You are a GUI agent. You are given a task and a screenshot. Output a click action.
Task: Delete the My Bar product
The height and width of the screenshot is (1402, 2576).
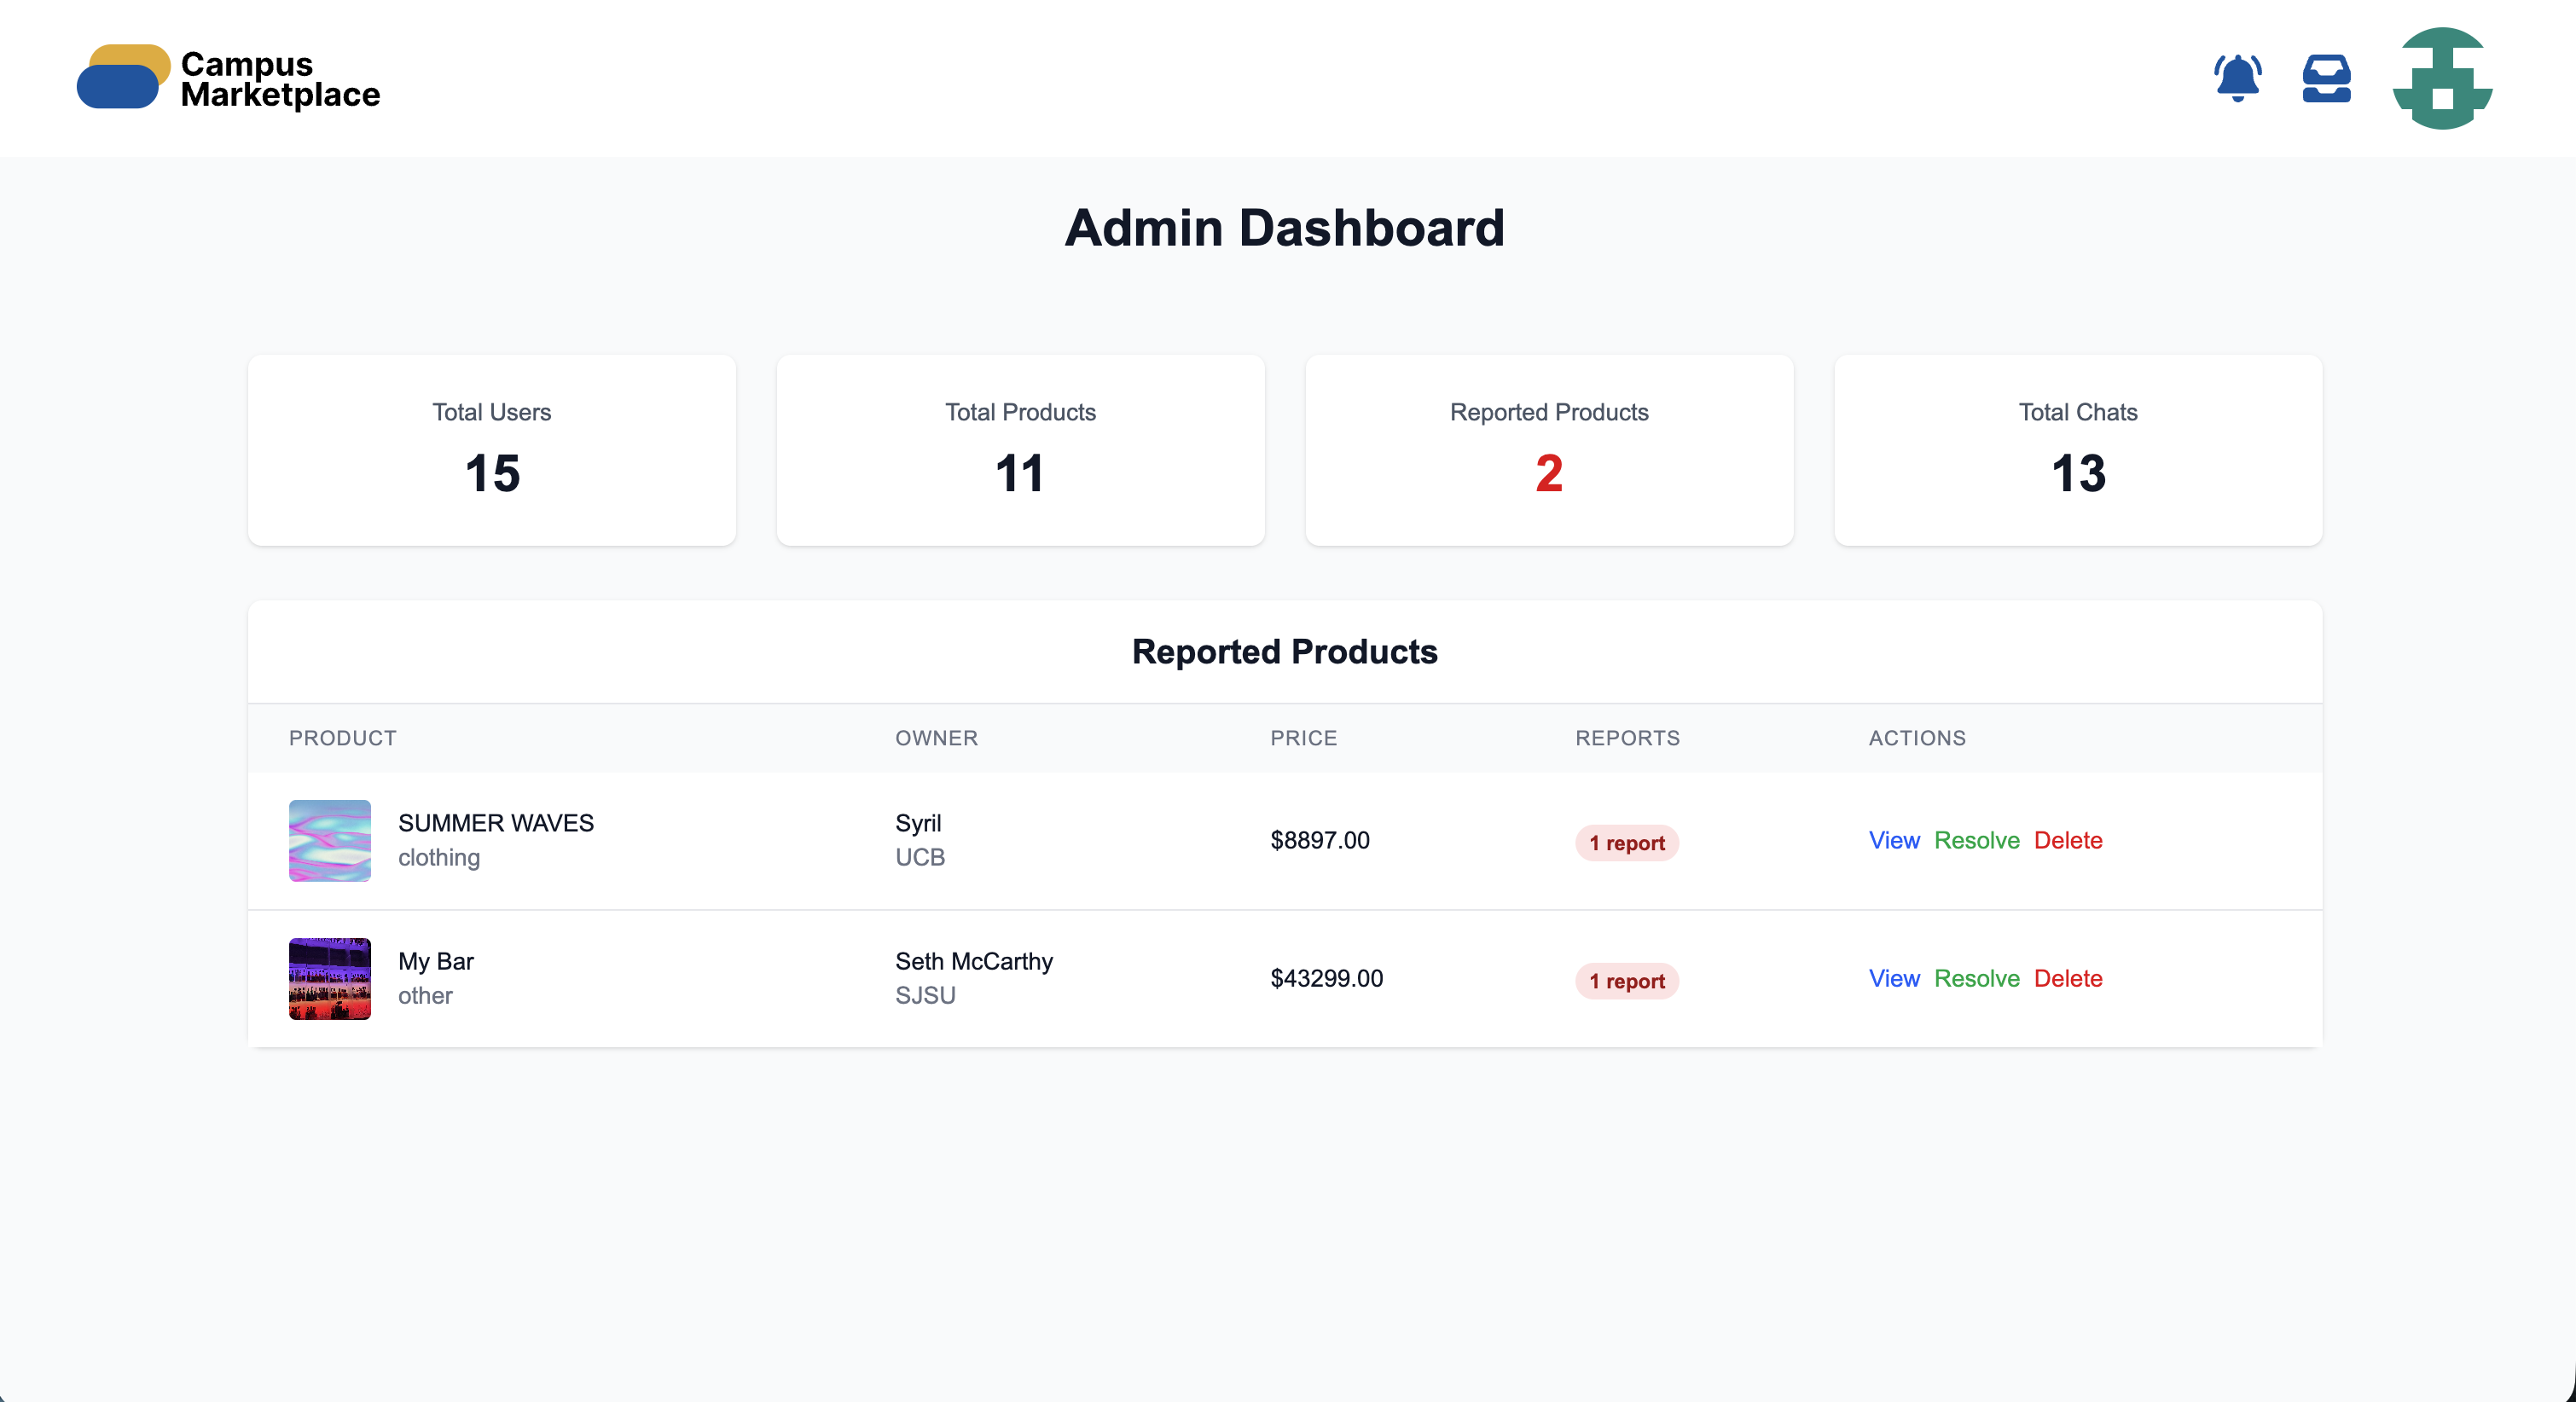pyautogui.click(x=2067, y=978)
